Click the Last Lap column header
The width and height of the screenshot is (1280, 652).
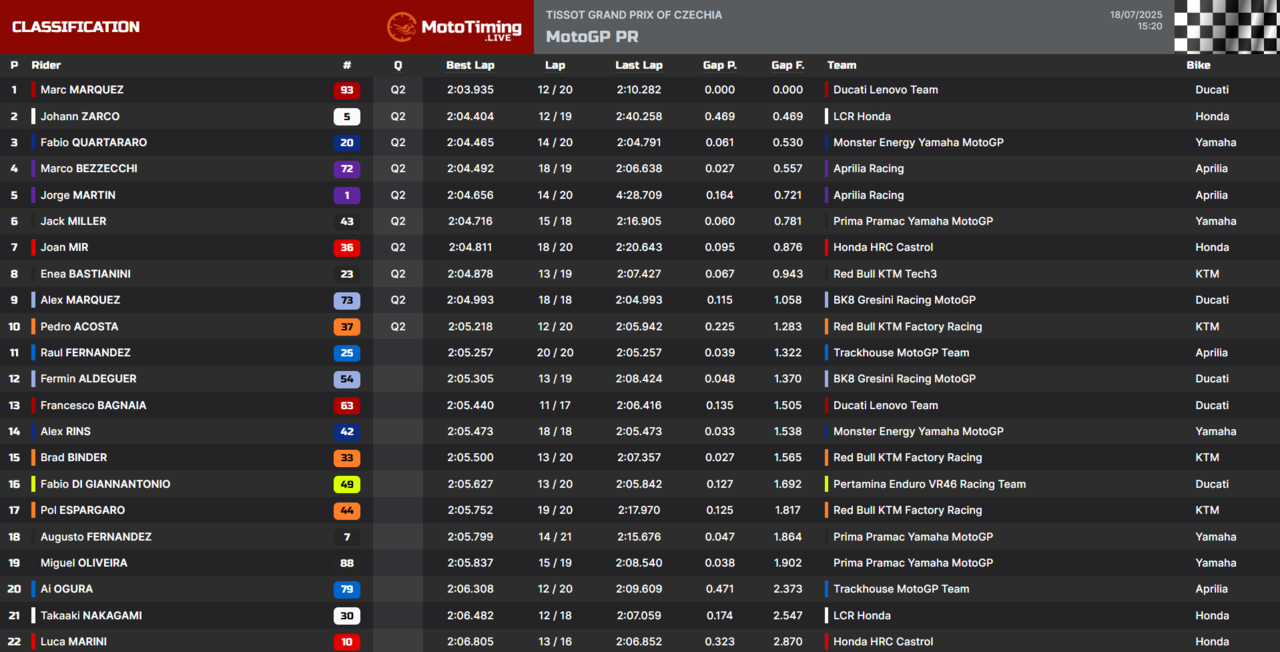tap(639, 65)
